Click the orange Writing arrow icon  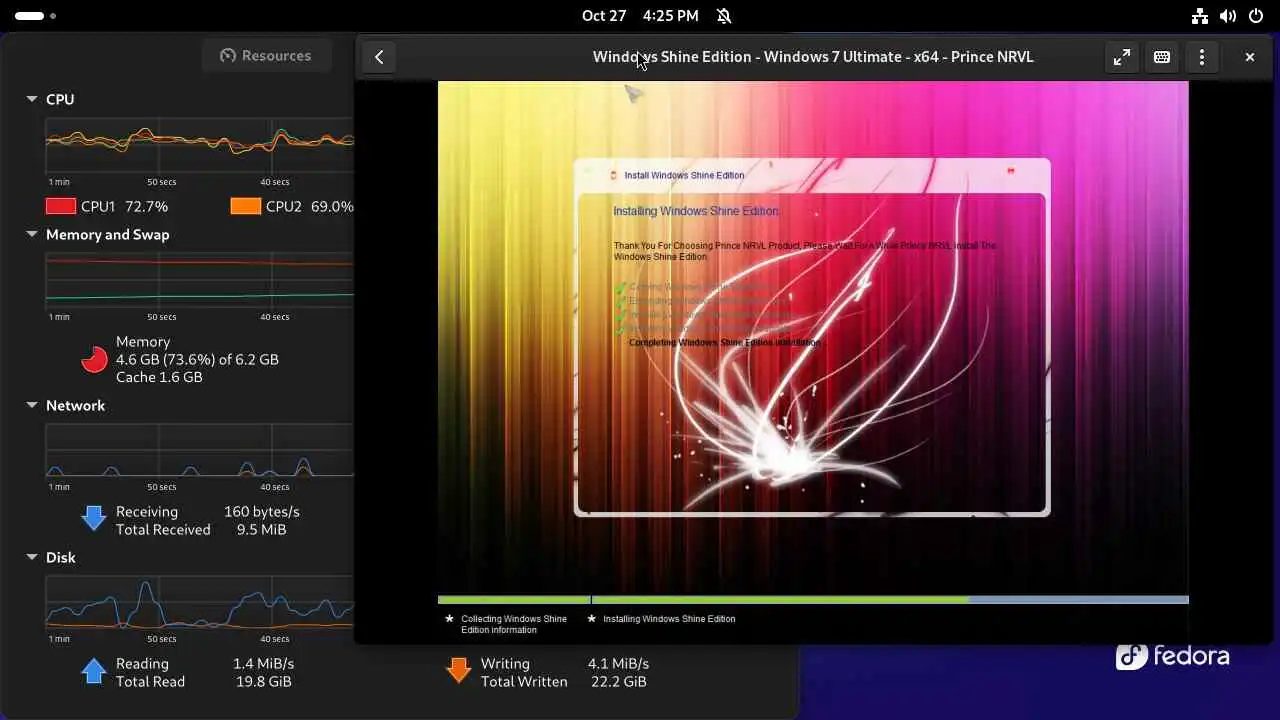[x=459, y=670]
